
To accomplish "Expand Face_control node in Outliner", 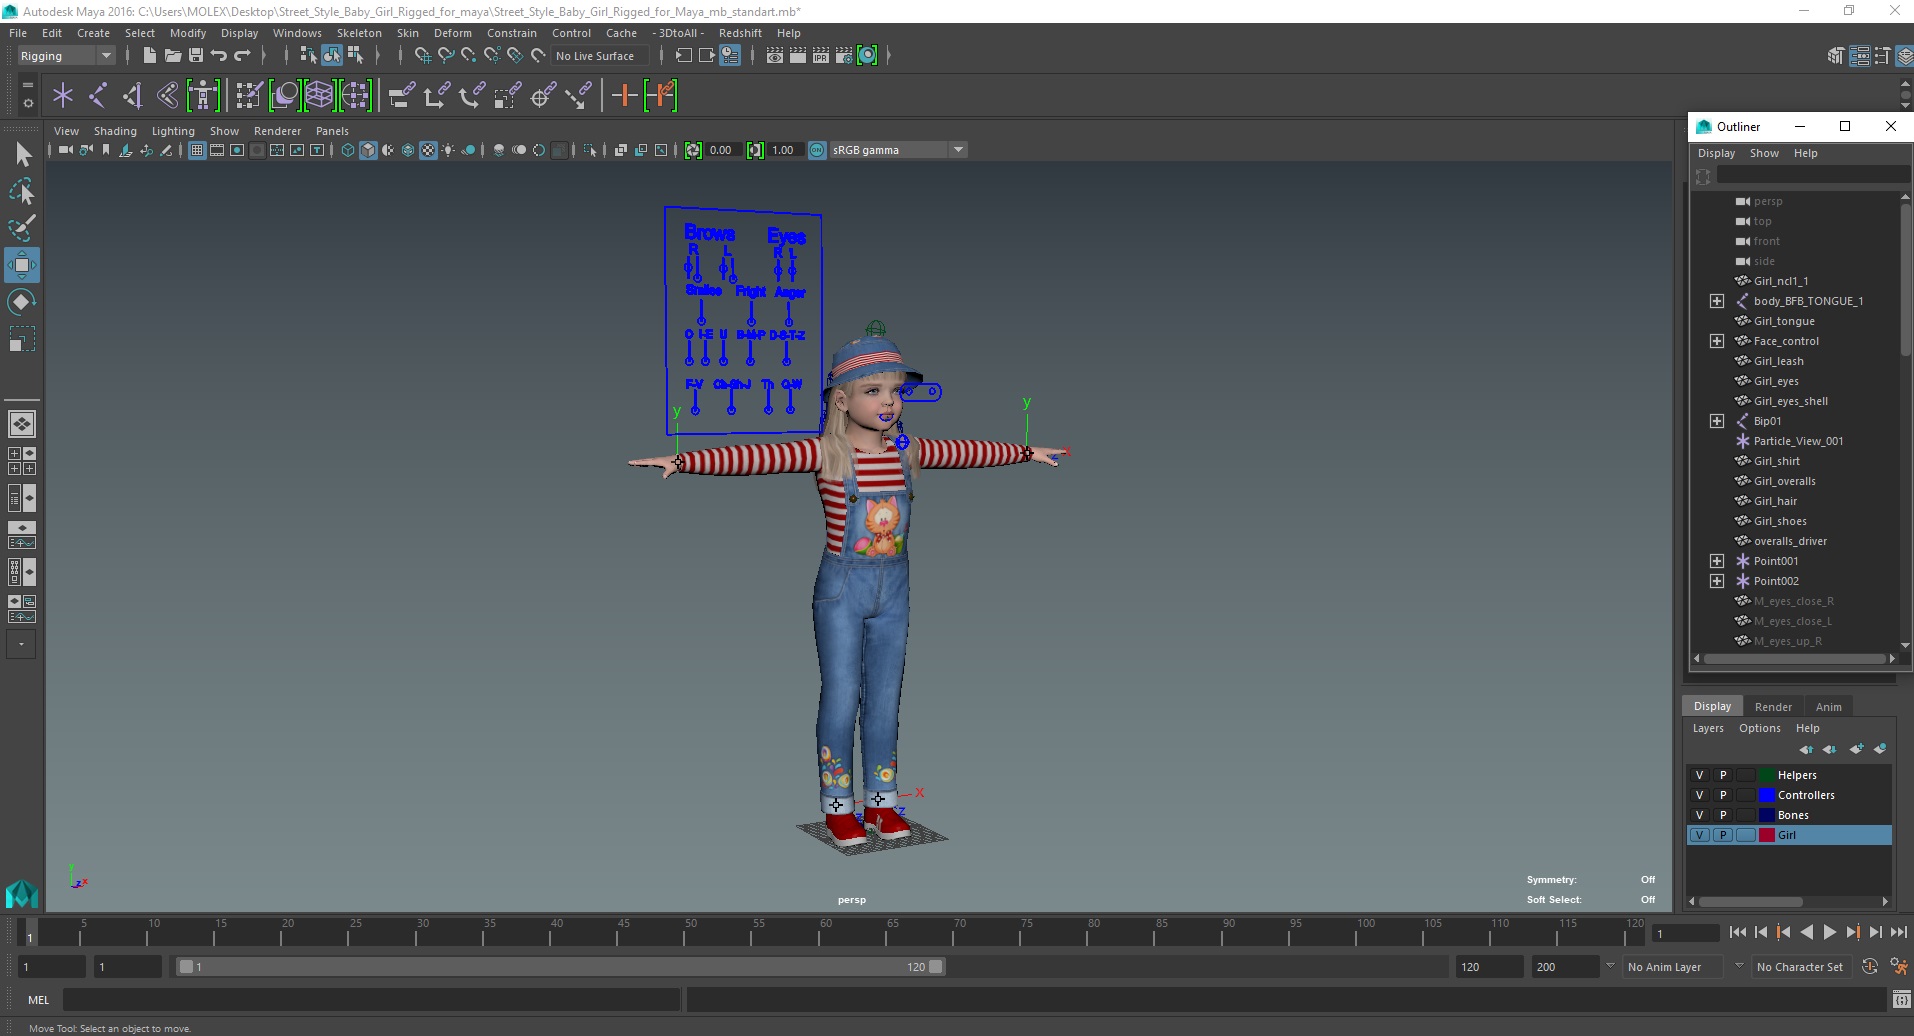I will pyautogui.click(x=1717, y=341).
